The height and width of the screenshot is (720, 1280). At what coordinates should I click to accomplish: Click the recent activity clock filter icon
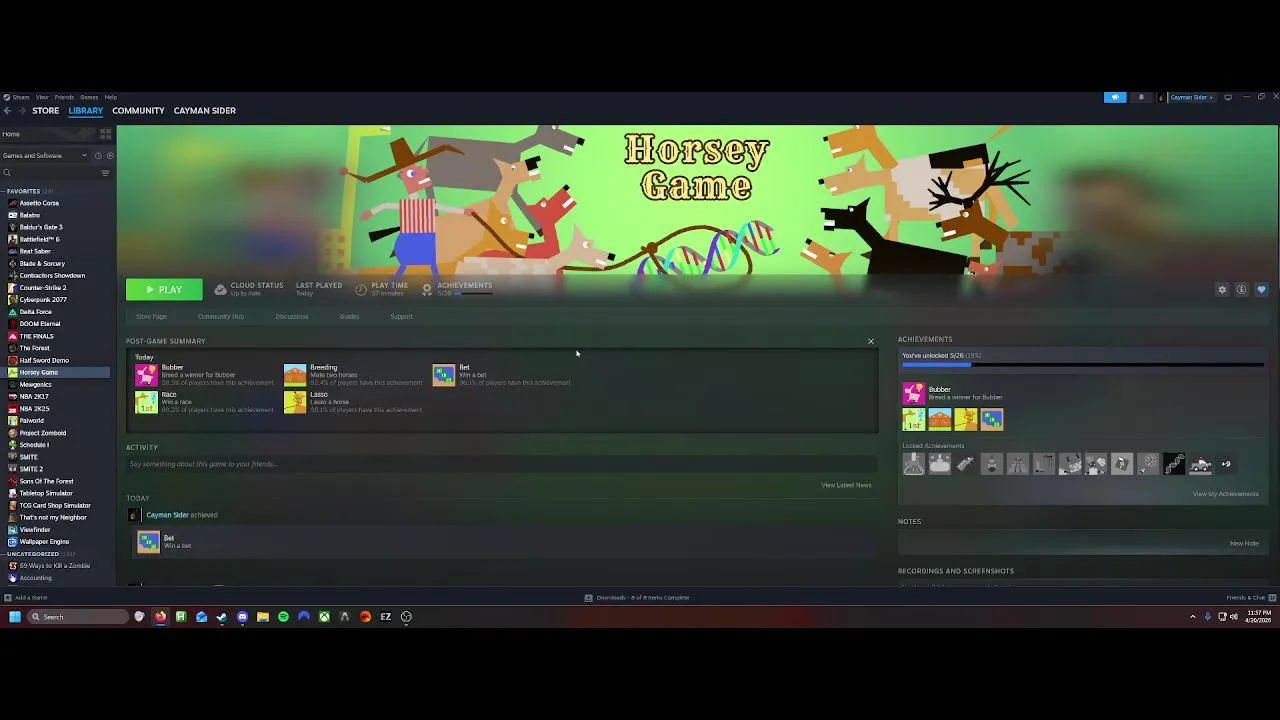point(98,155)
